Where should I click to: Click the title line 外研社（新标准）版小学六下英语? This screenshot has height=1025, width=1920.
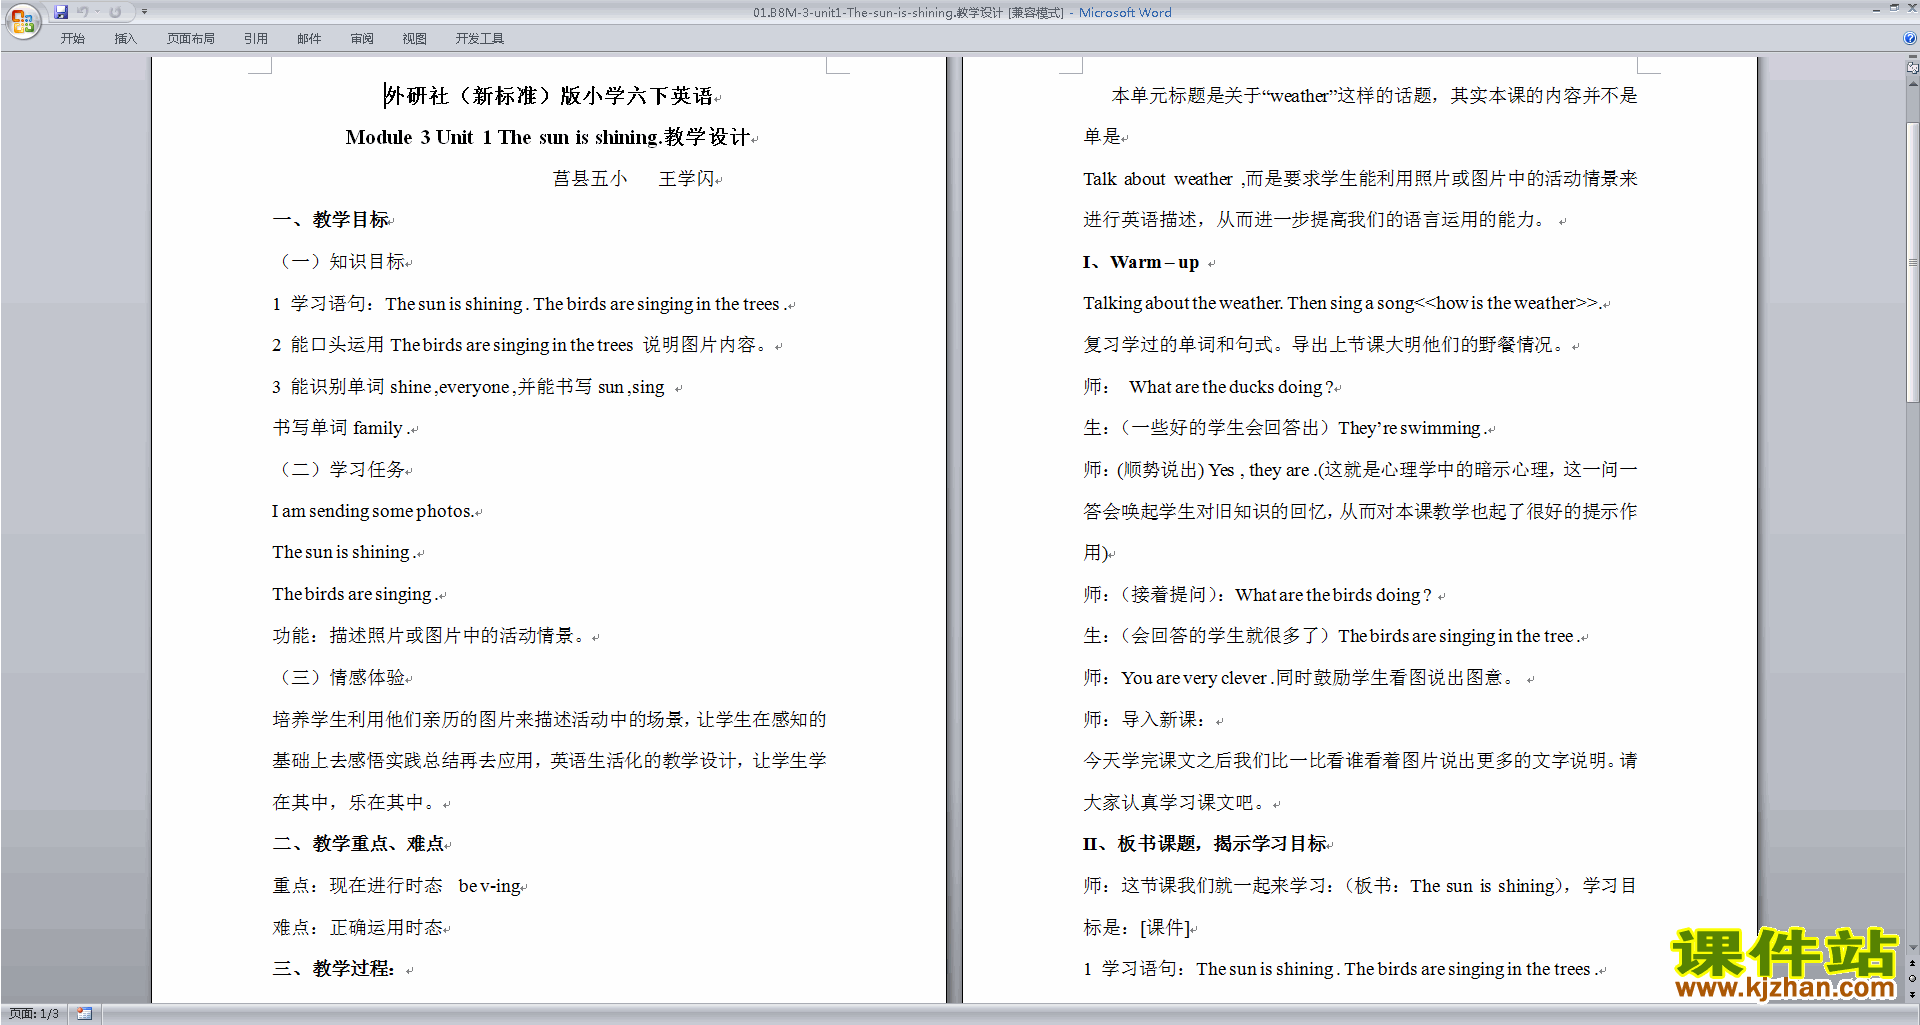coord(550,96)
